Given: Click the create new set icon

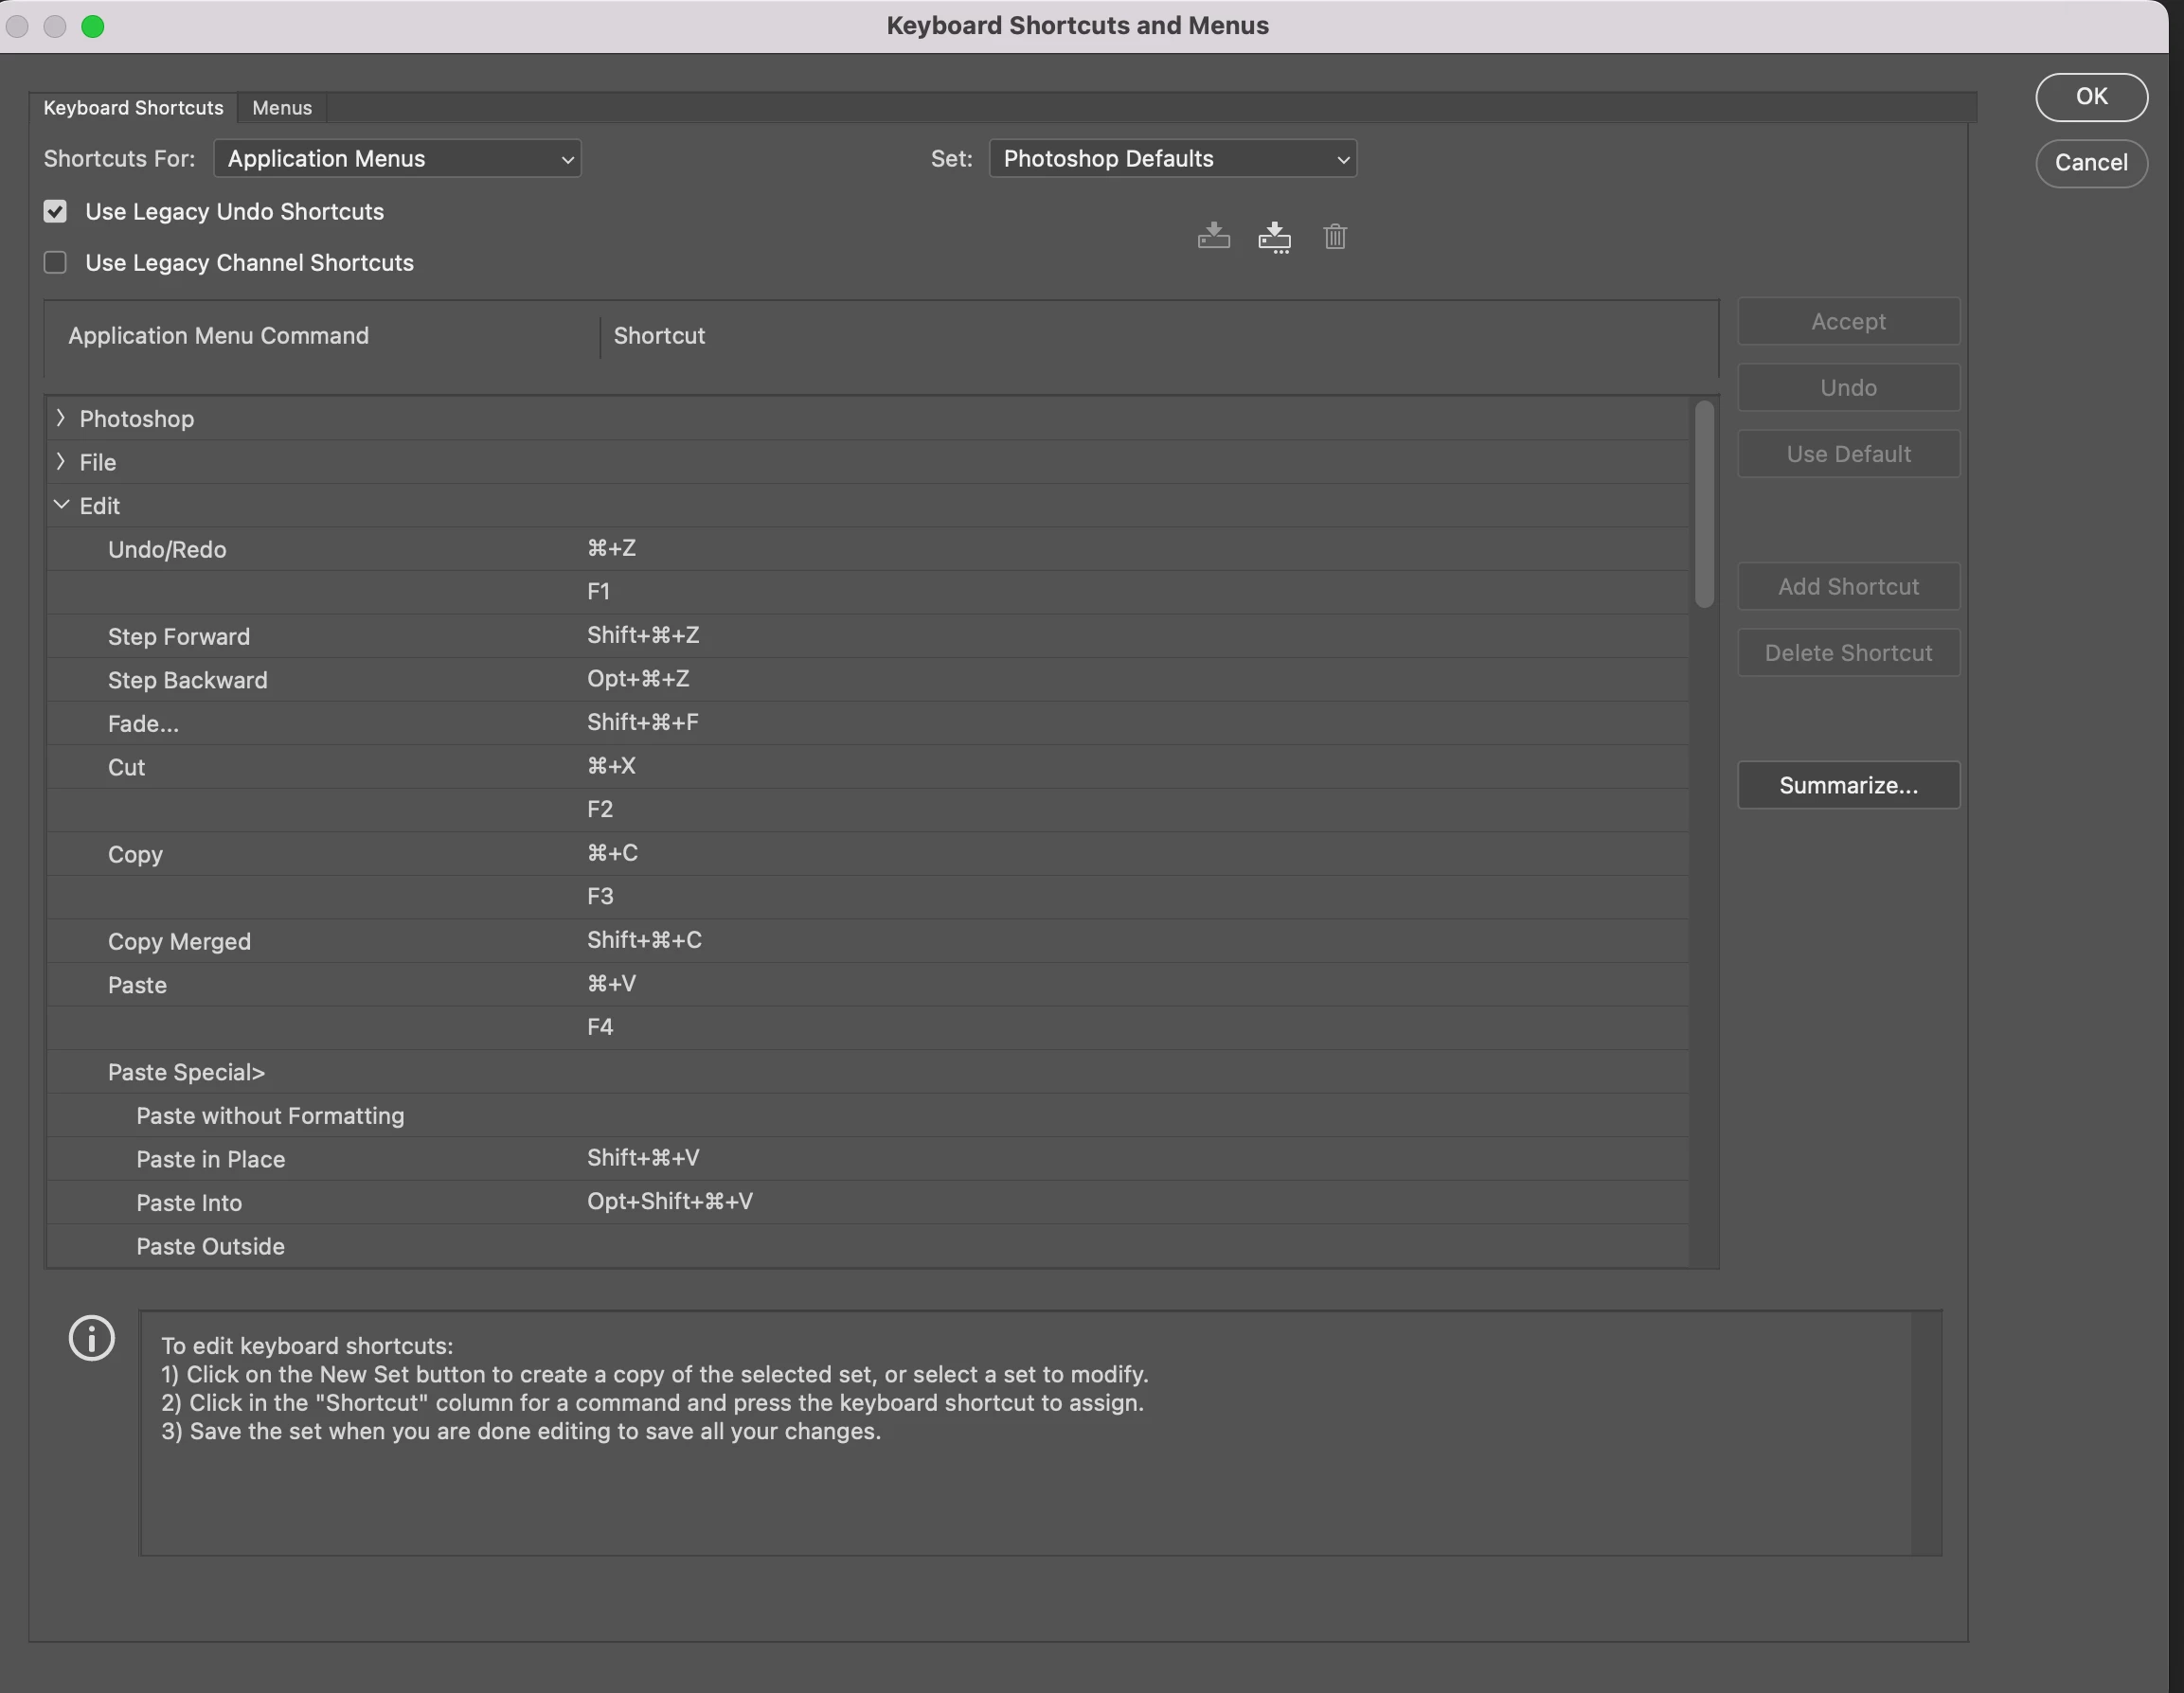Looking at the screenshot, I should (x=1274, y=236).
